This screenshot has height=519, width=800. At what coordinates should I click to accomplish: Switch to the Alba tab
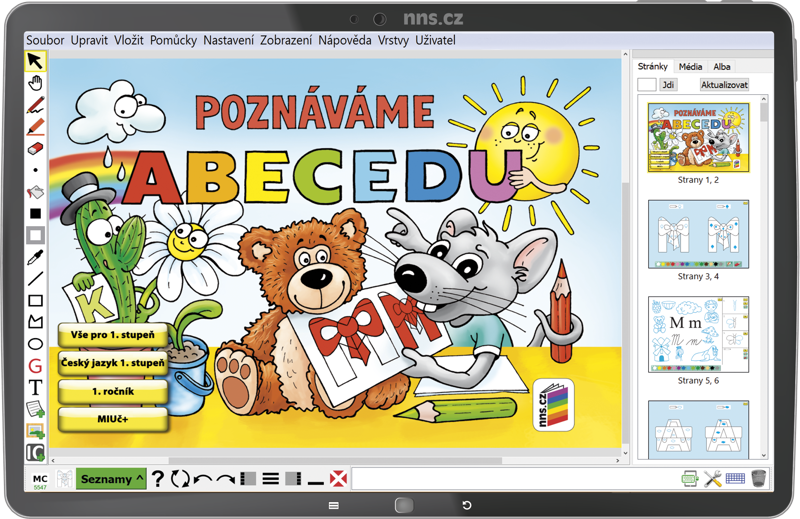coord(722,67)
